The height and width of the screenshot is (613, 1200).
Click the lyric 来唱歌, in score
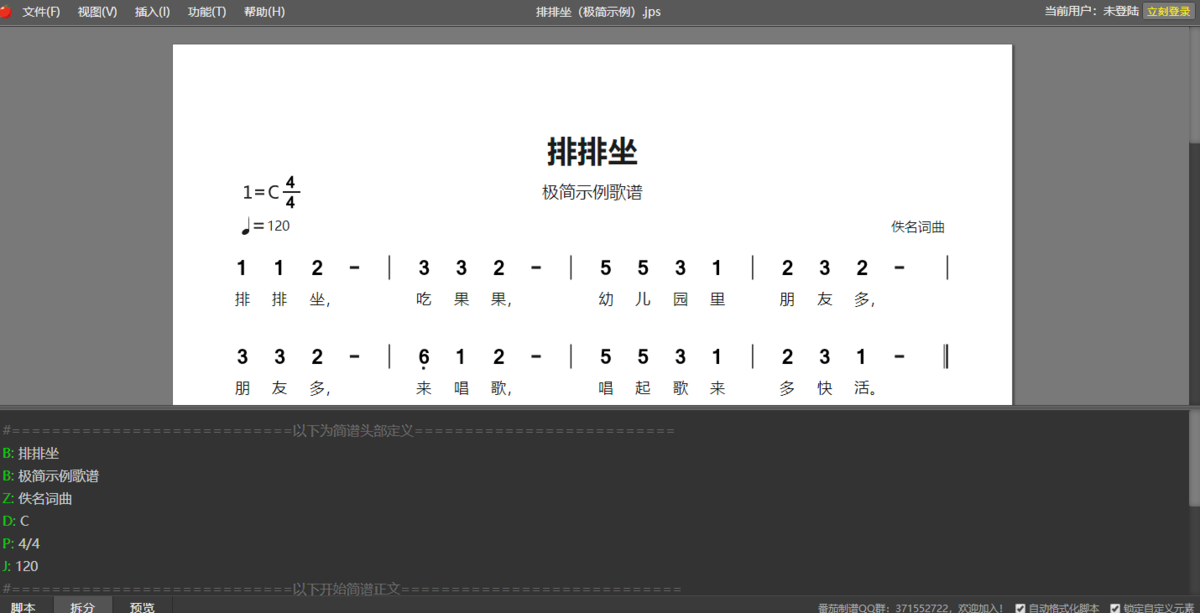tap(465, 389)
